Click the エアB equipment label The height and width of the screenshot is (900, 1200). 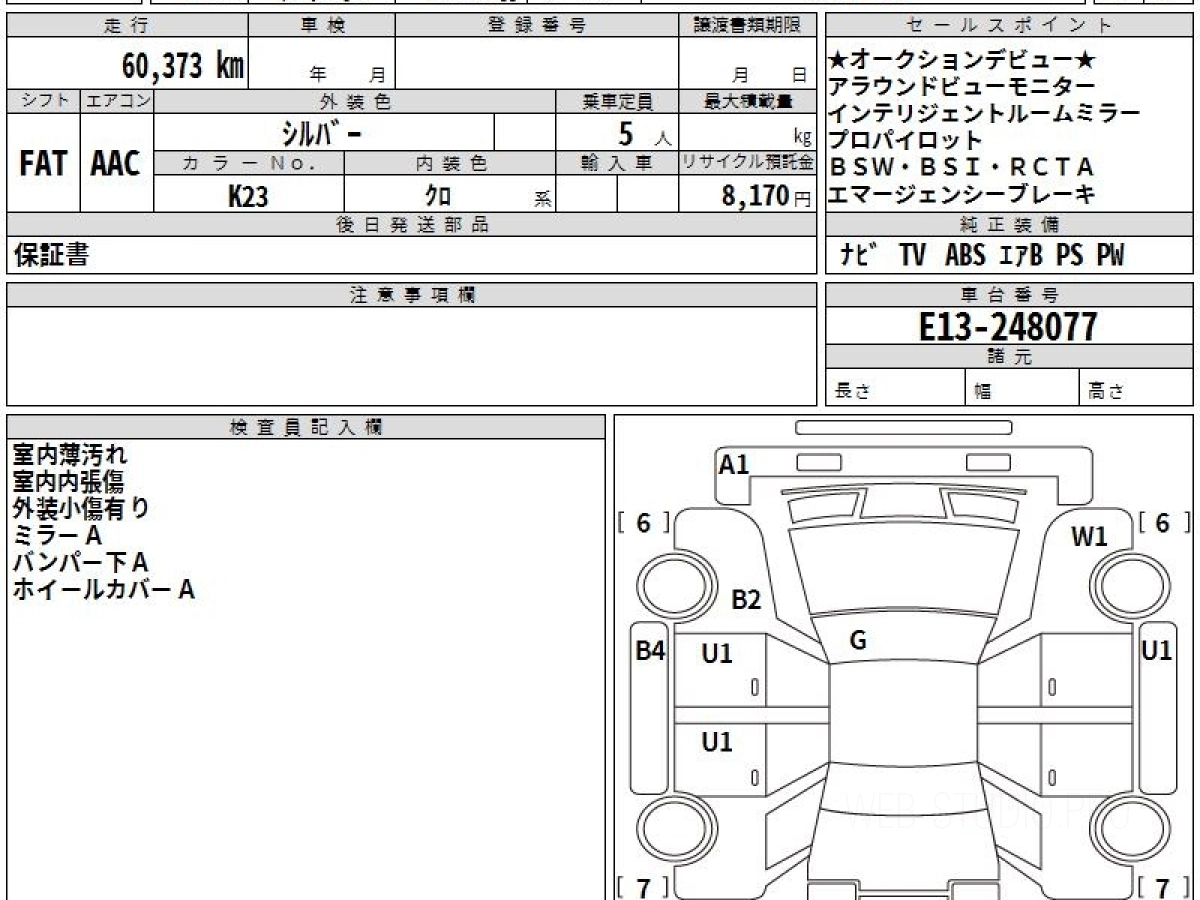pos(1020,255)
